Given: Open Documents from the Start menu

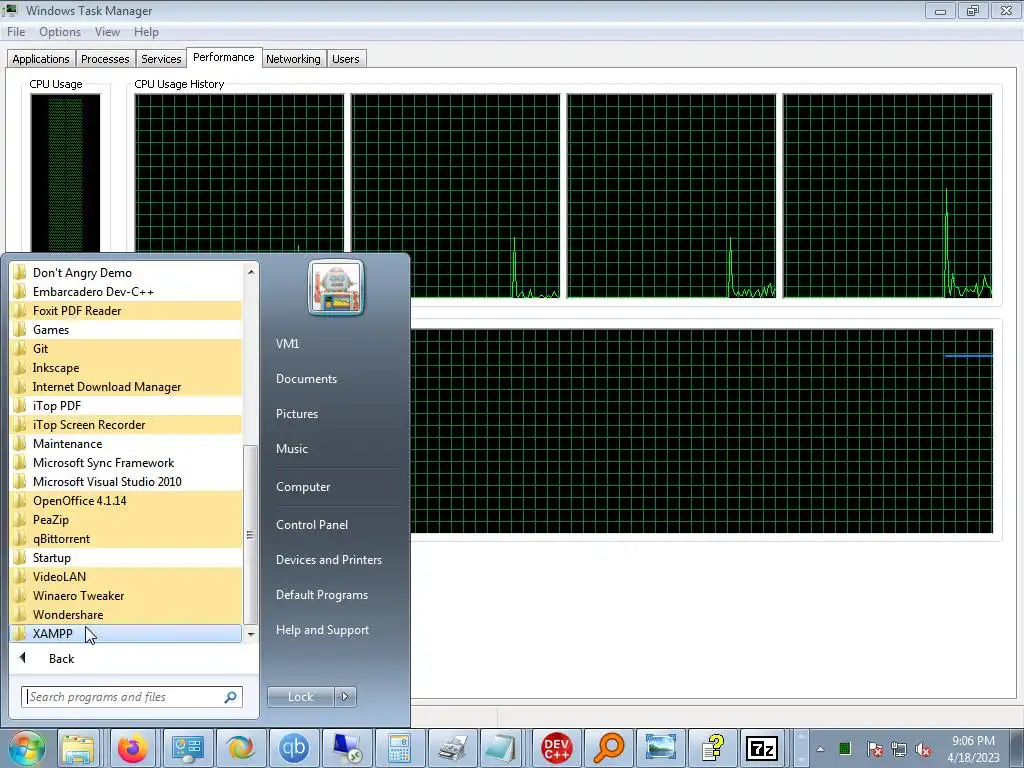Looking at the screenshot, I should click(306, 379).
